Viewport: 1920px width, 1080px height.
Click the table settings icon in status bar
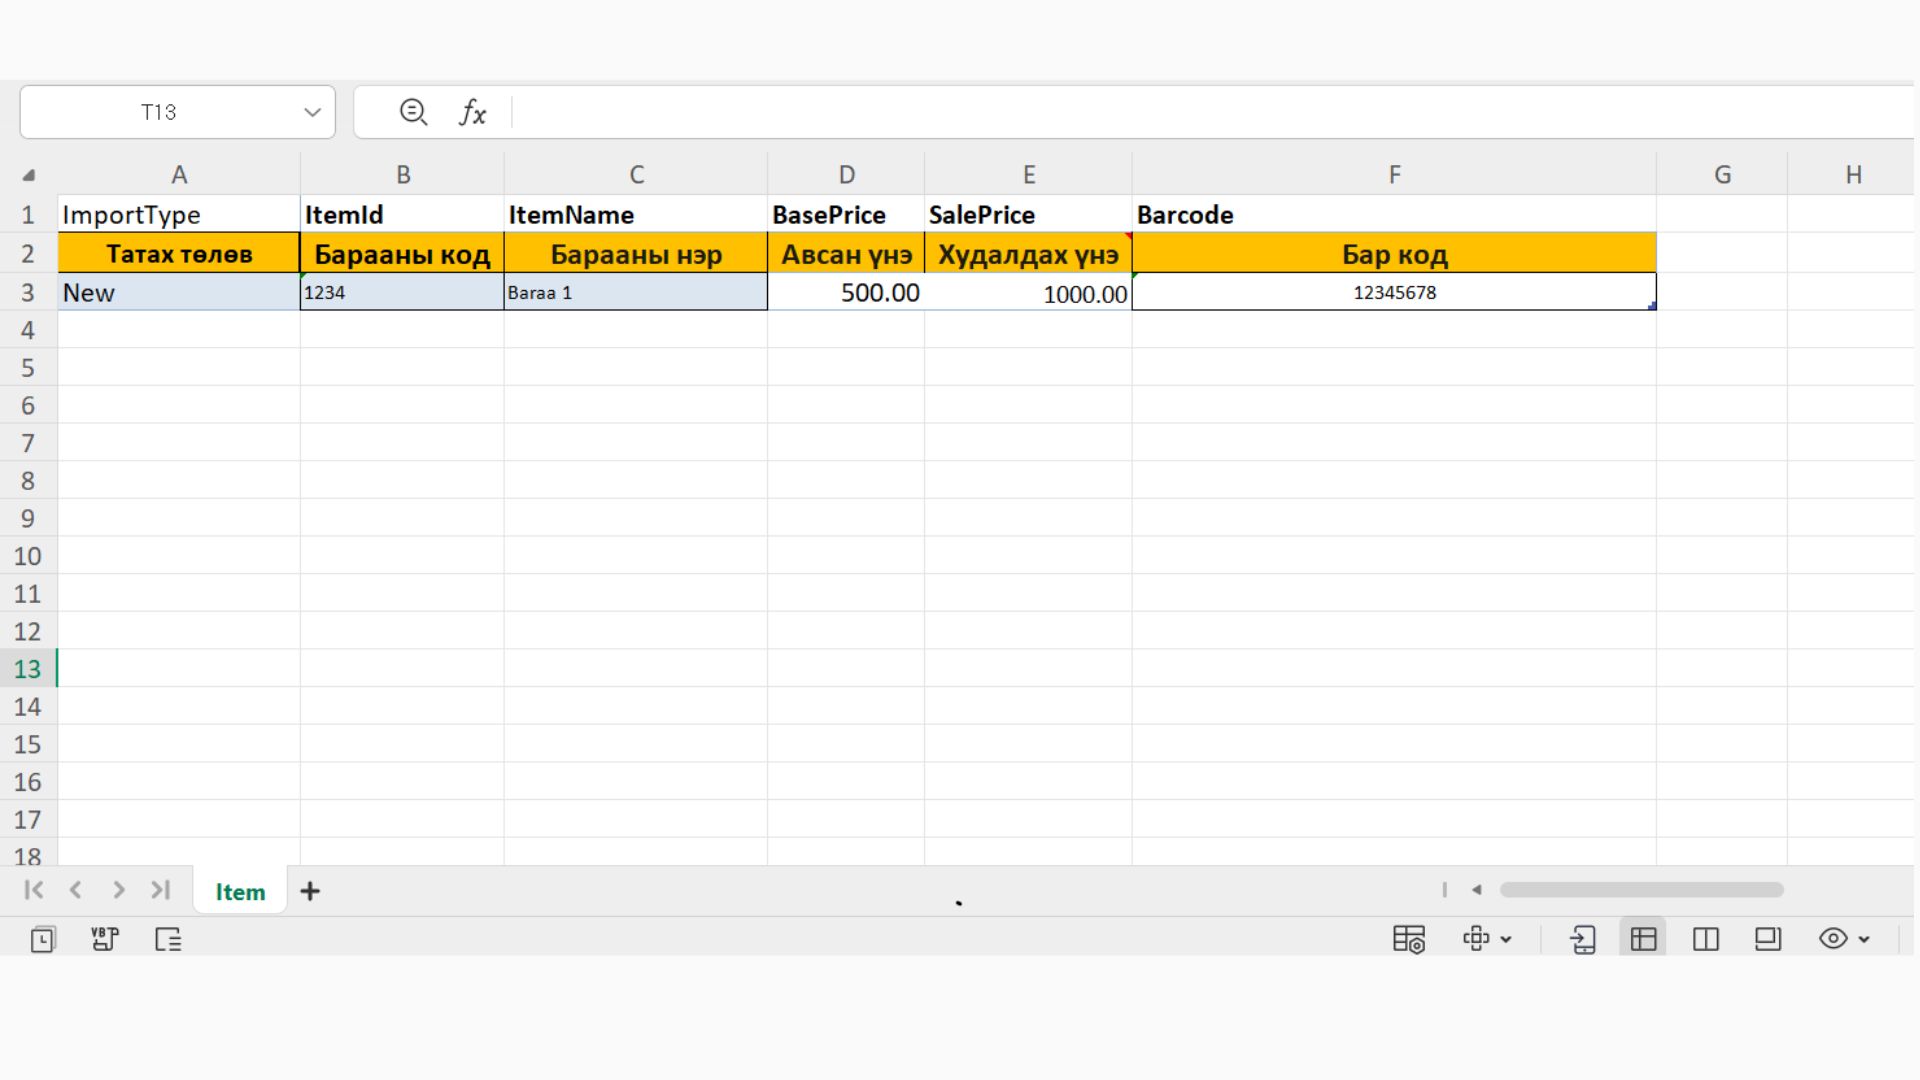tap(1408, 939)
